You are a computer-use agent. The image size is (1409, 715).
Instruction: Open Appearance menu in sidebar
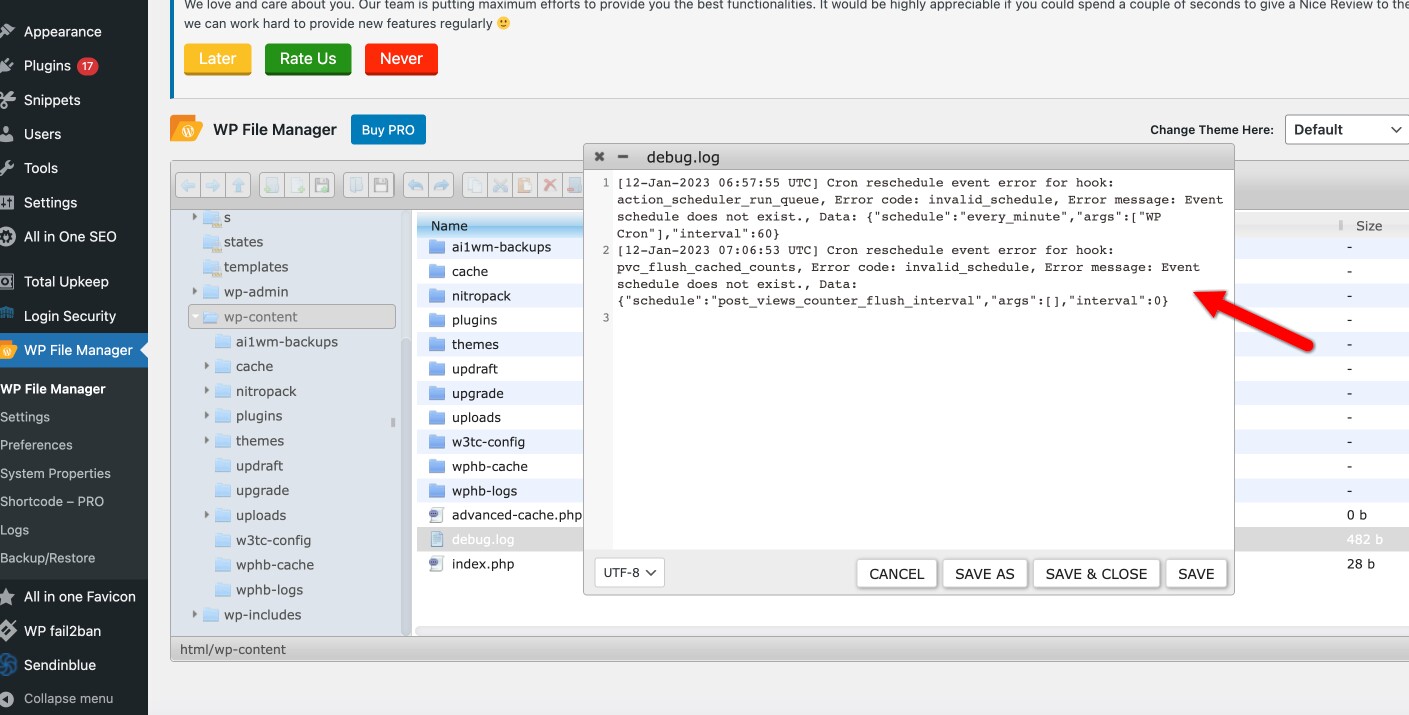[x=62, y=32]
